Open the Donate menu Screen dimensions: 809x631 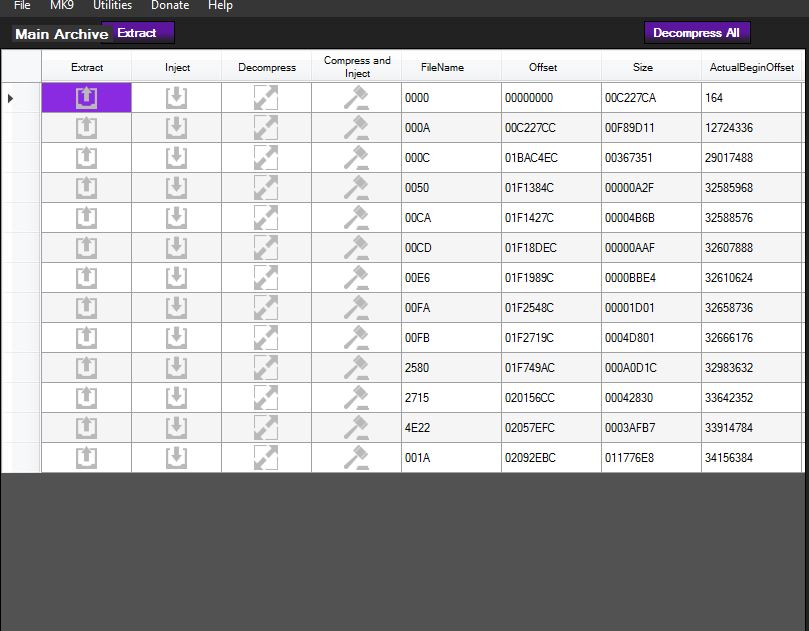tap(170, 5)
